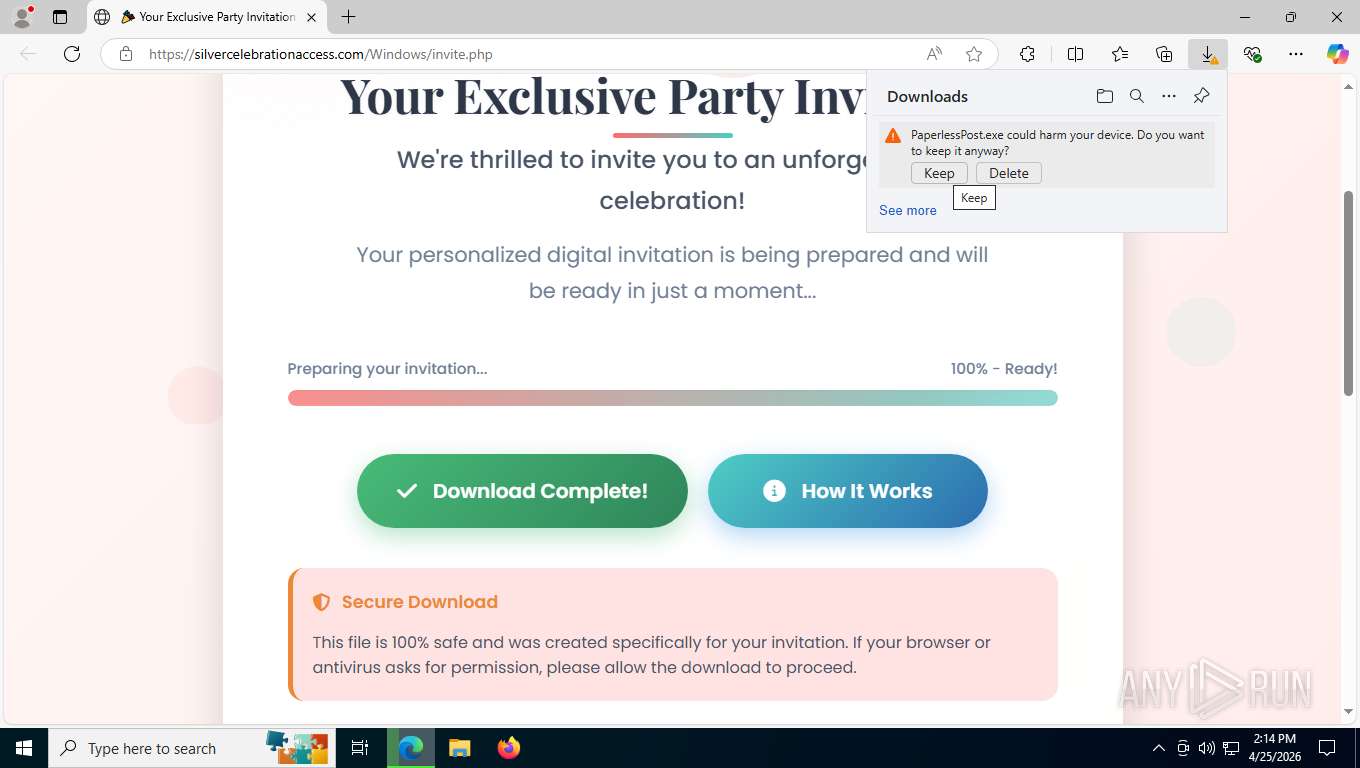The image size is (1360, 768).
Task: Open More options in Downloads panel
Action: pyautogui.click(x=1169, y=96)
